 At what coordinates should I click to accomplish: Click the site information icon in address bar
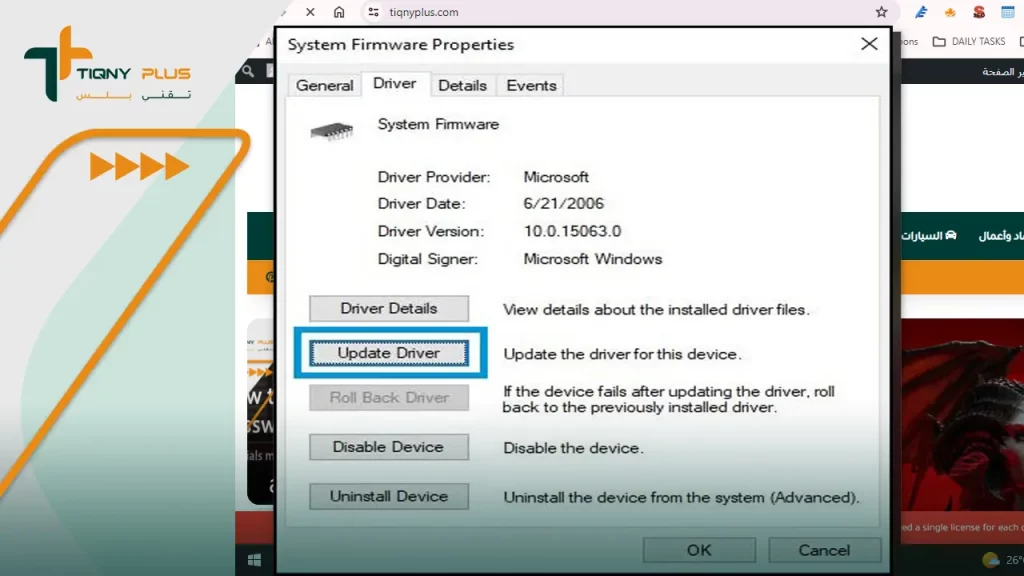pyautogui.click(x=374, y=12)
